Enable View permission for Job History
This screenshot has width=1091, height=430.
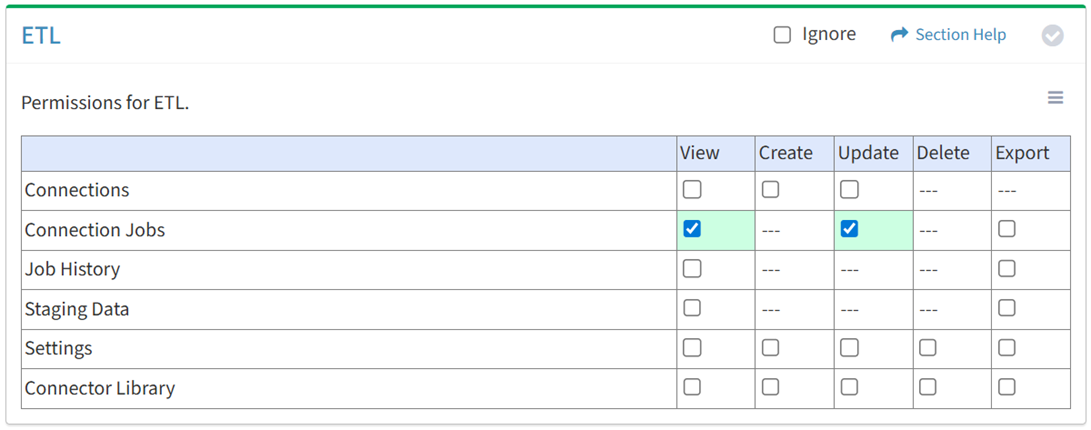pos(692,268)
